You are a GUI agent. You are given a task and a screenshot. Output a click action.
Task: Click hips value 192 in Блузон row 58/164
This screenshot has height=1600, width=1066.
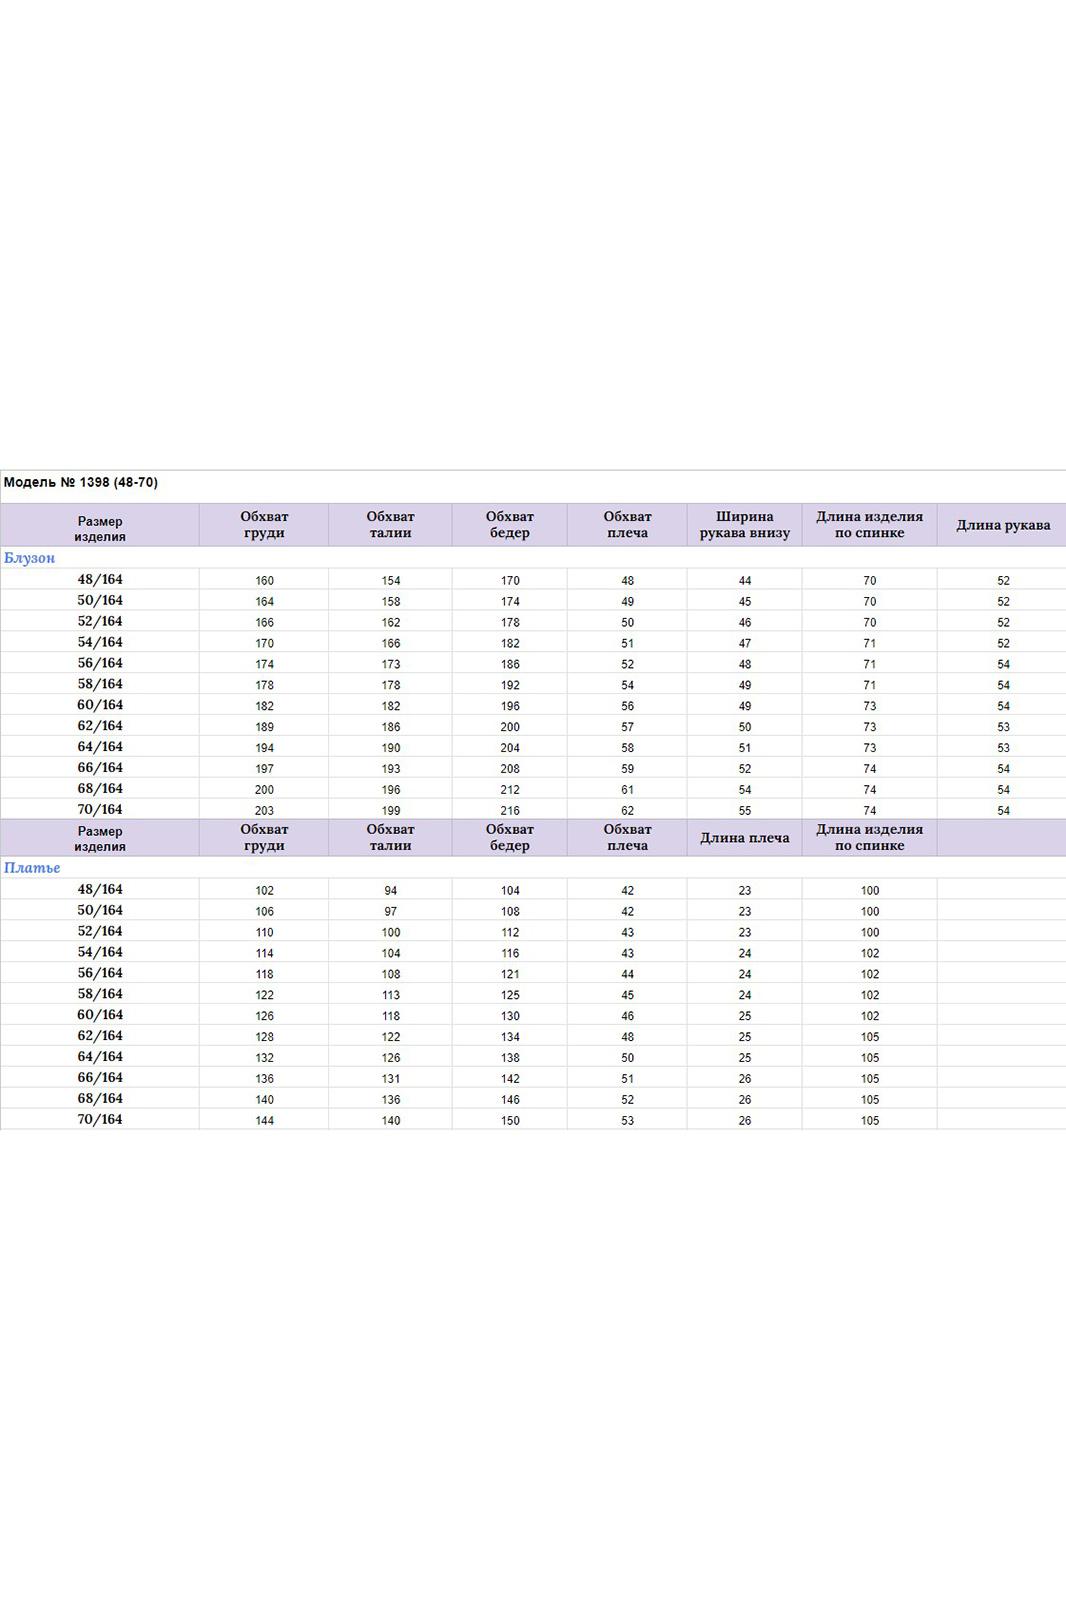[x=510, y=685]
